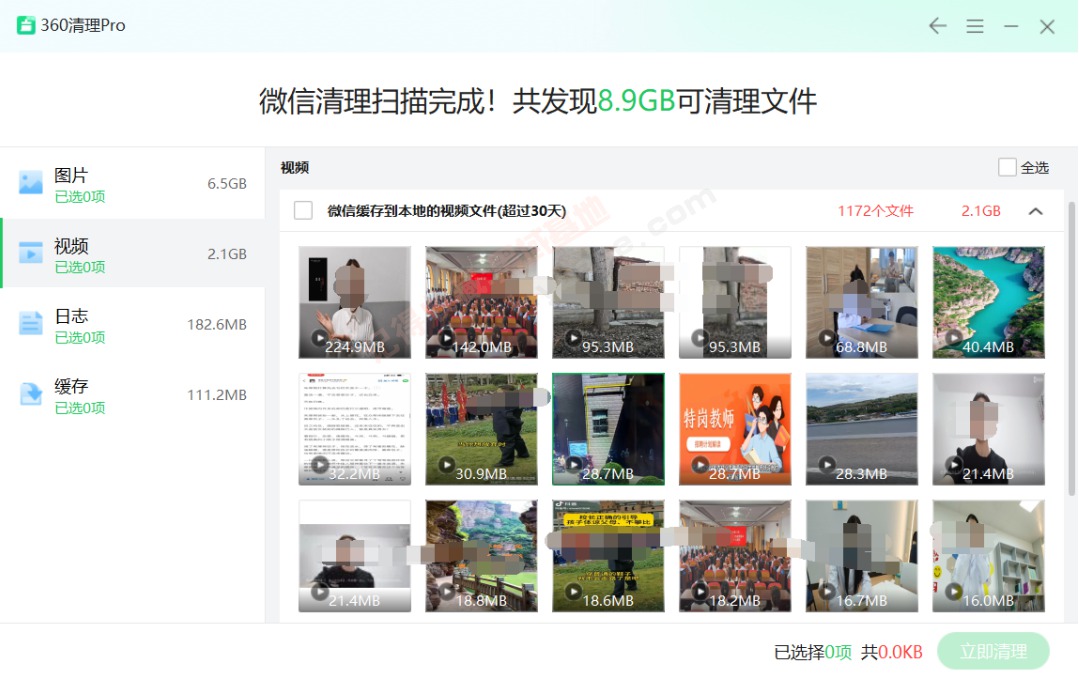The height and width of the screenshot is (681, 1079).
Task: Play icon on the 32.2MB video
Action: coord(319,464)
